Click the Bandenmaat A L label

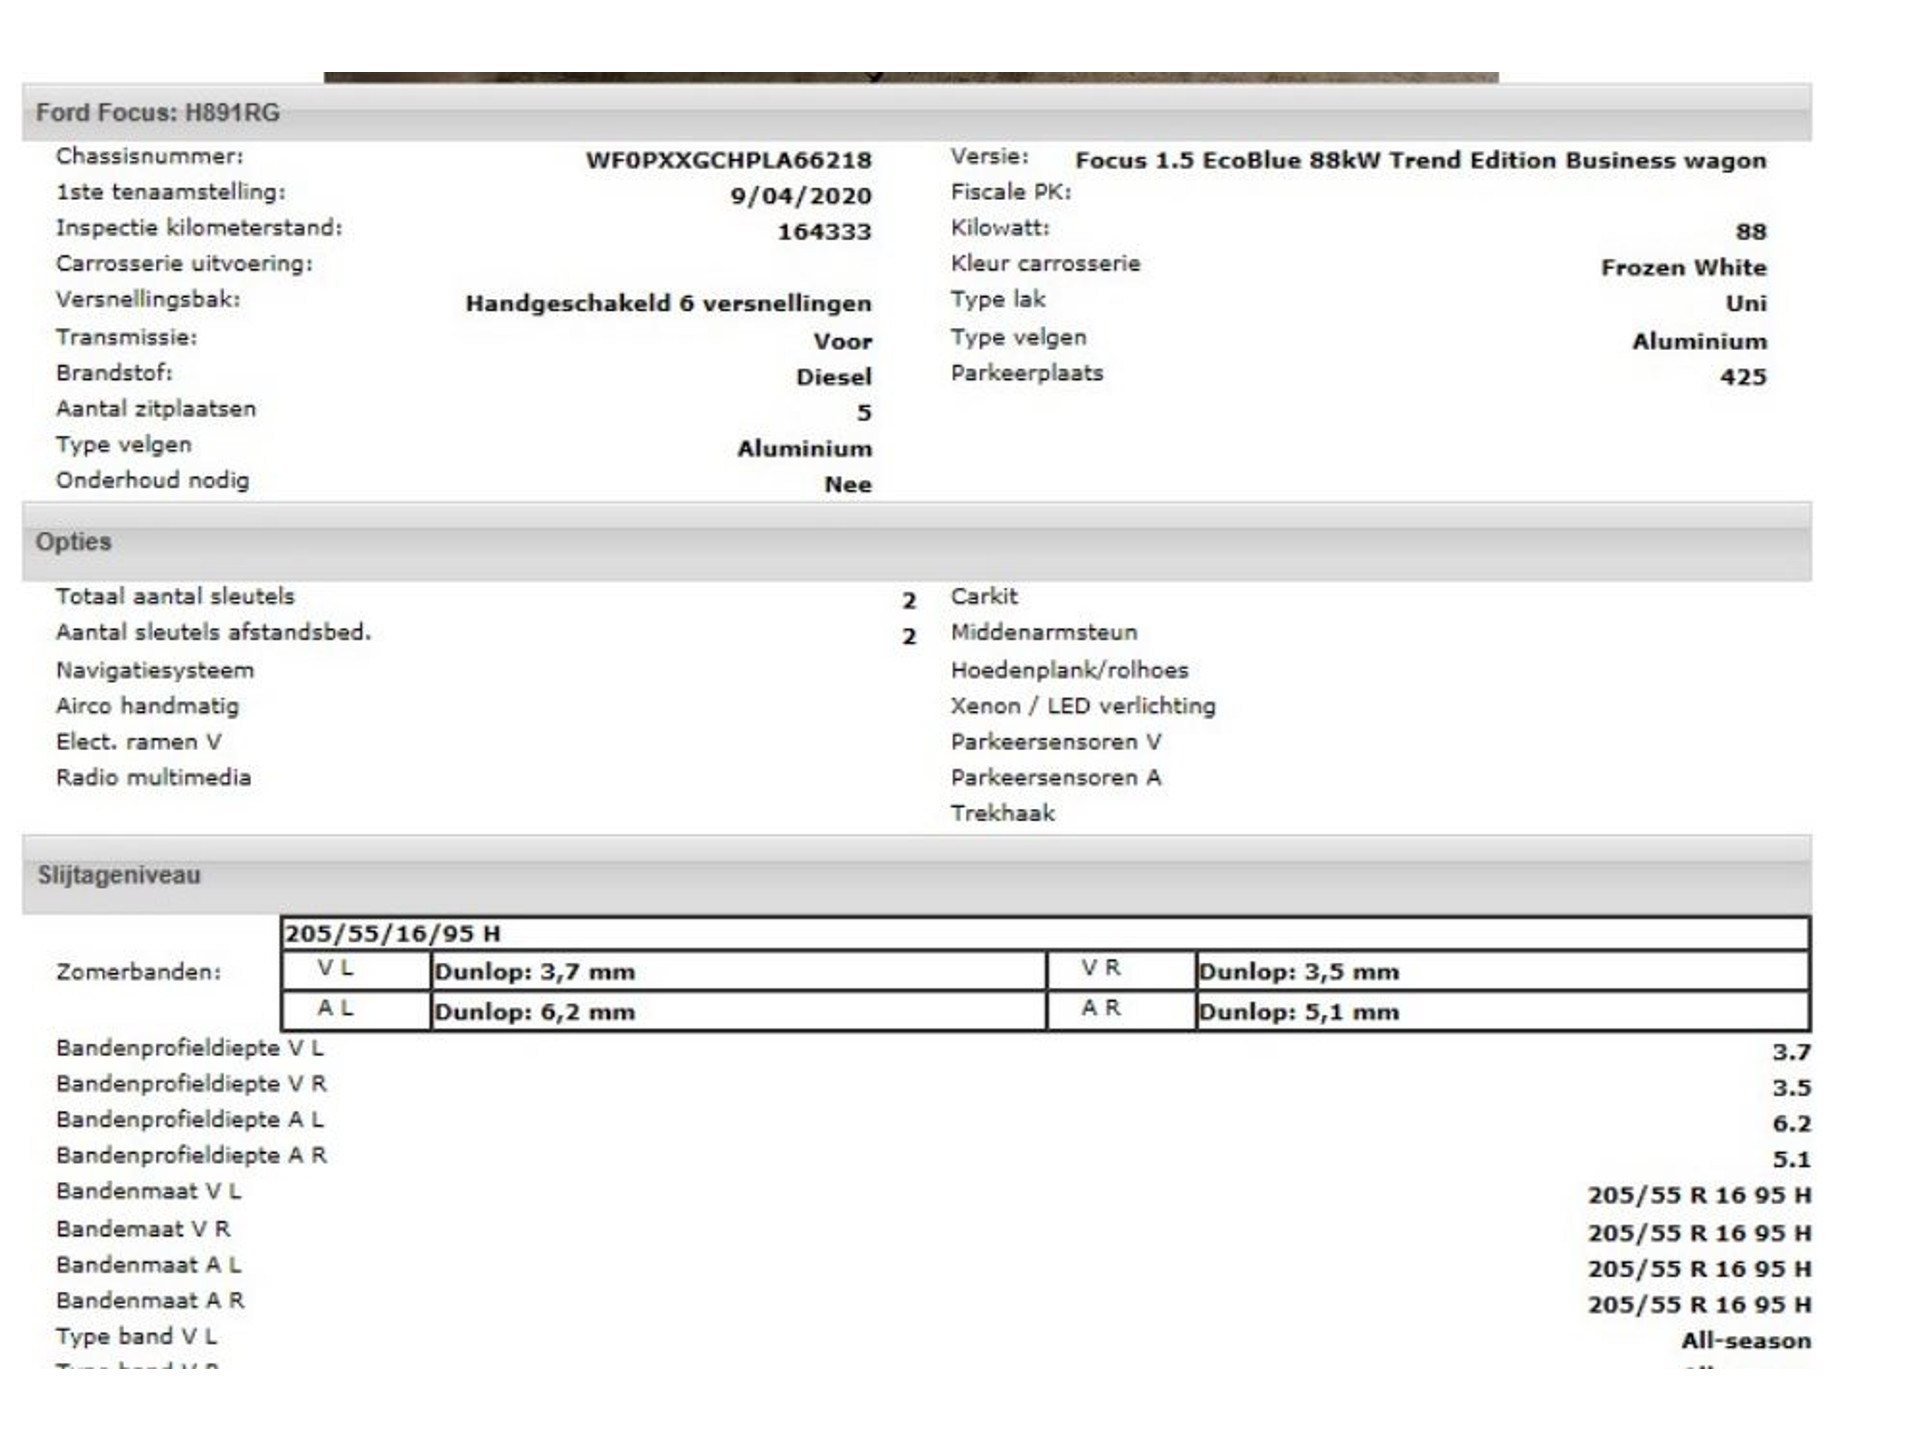click(148, 1265)
